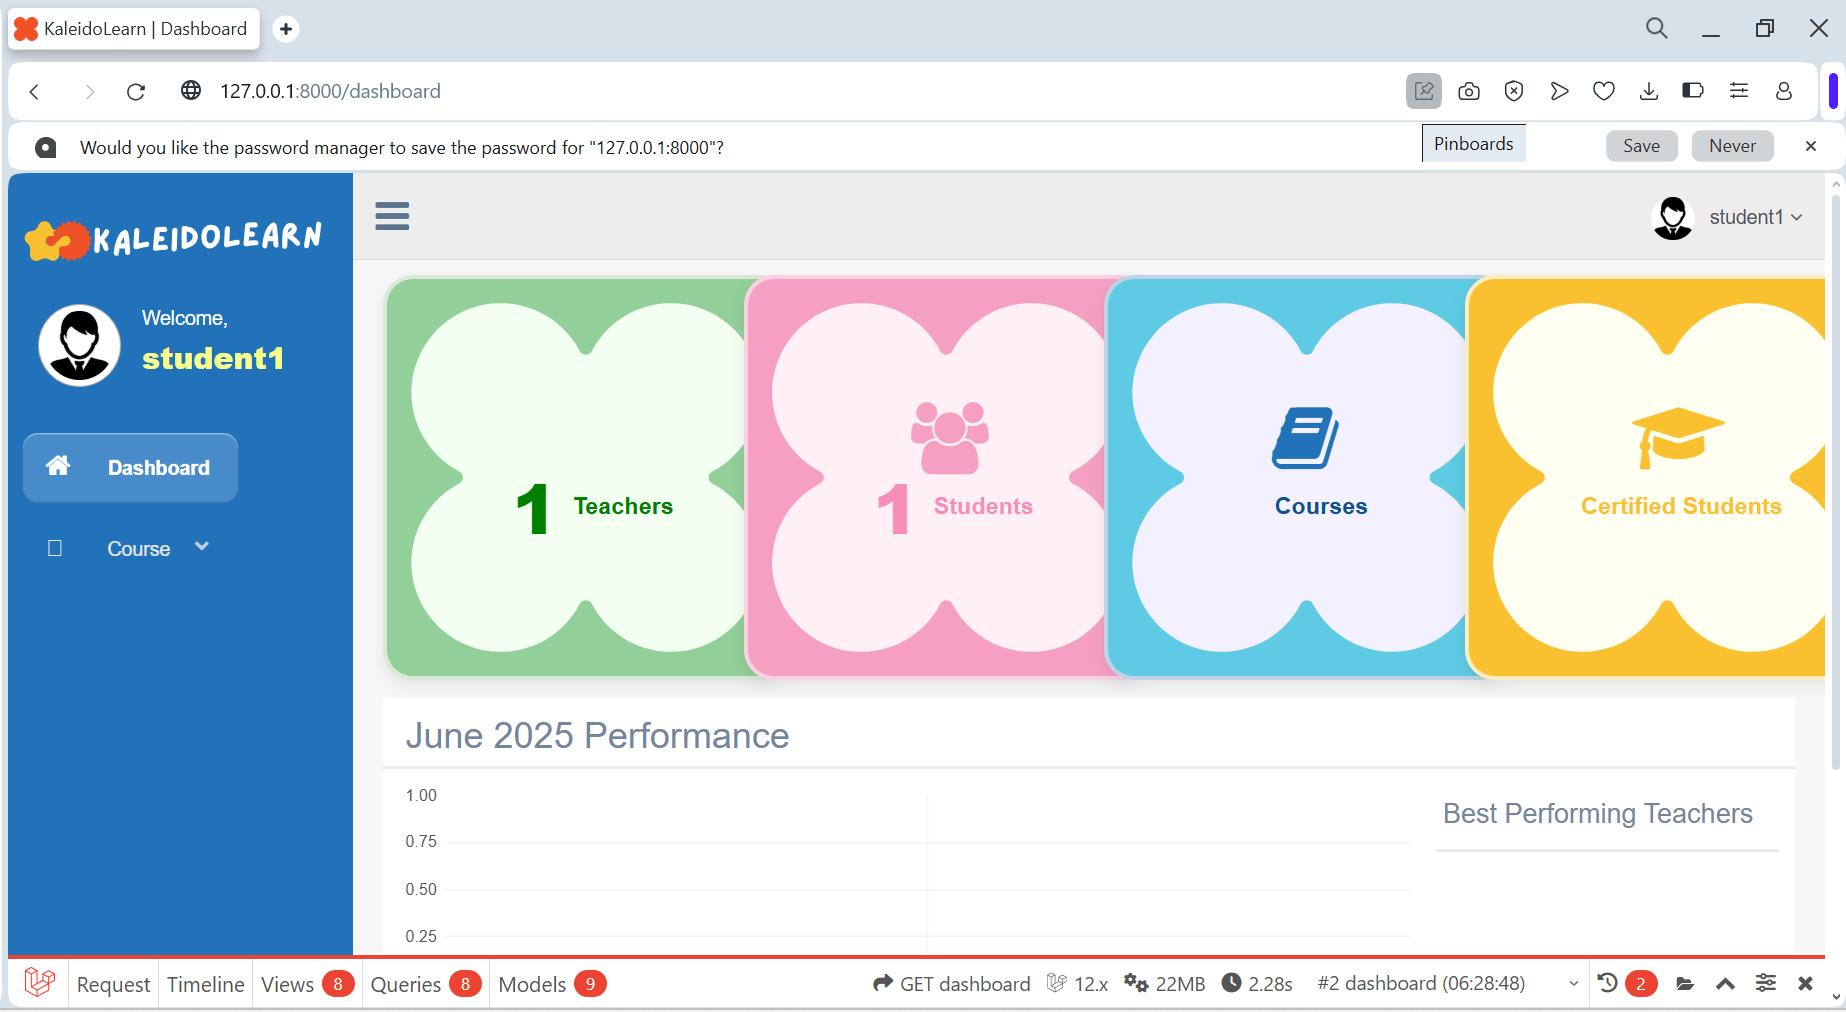This screenshot has width=1846, height=1012.
Task: Click the Pinboards edit icon in address bar
Action: pyautogui.click(x=1424, y=91)
